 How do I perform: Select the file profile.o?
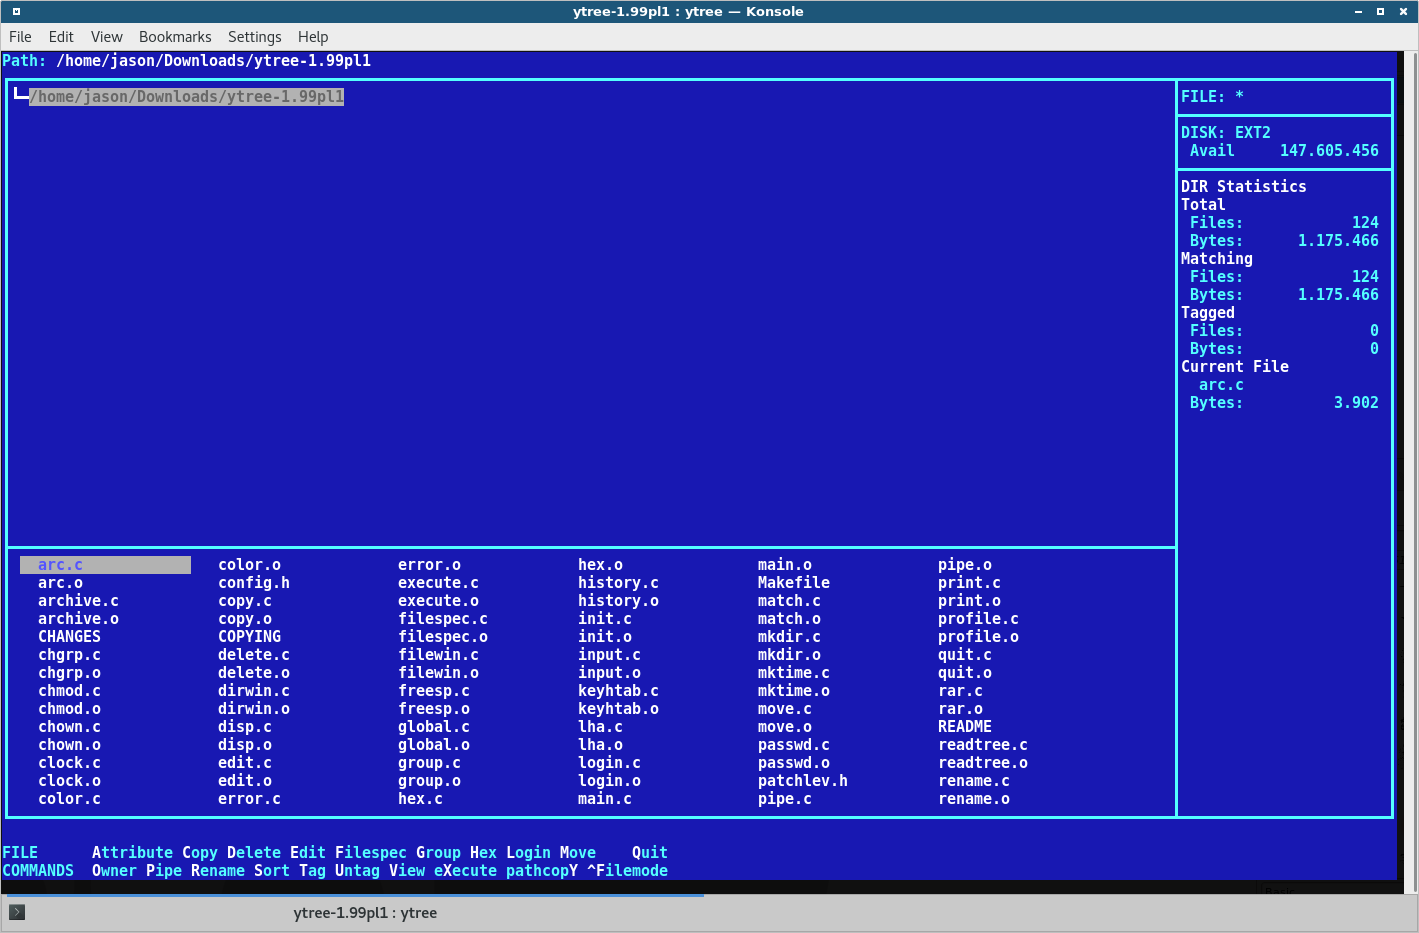pyautogui.click(x=979, y=637)
